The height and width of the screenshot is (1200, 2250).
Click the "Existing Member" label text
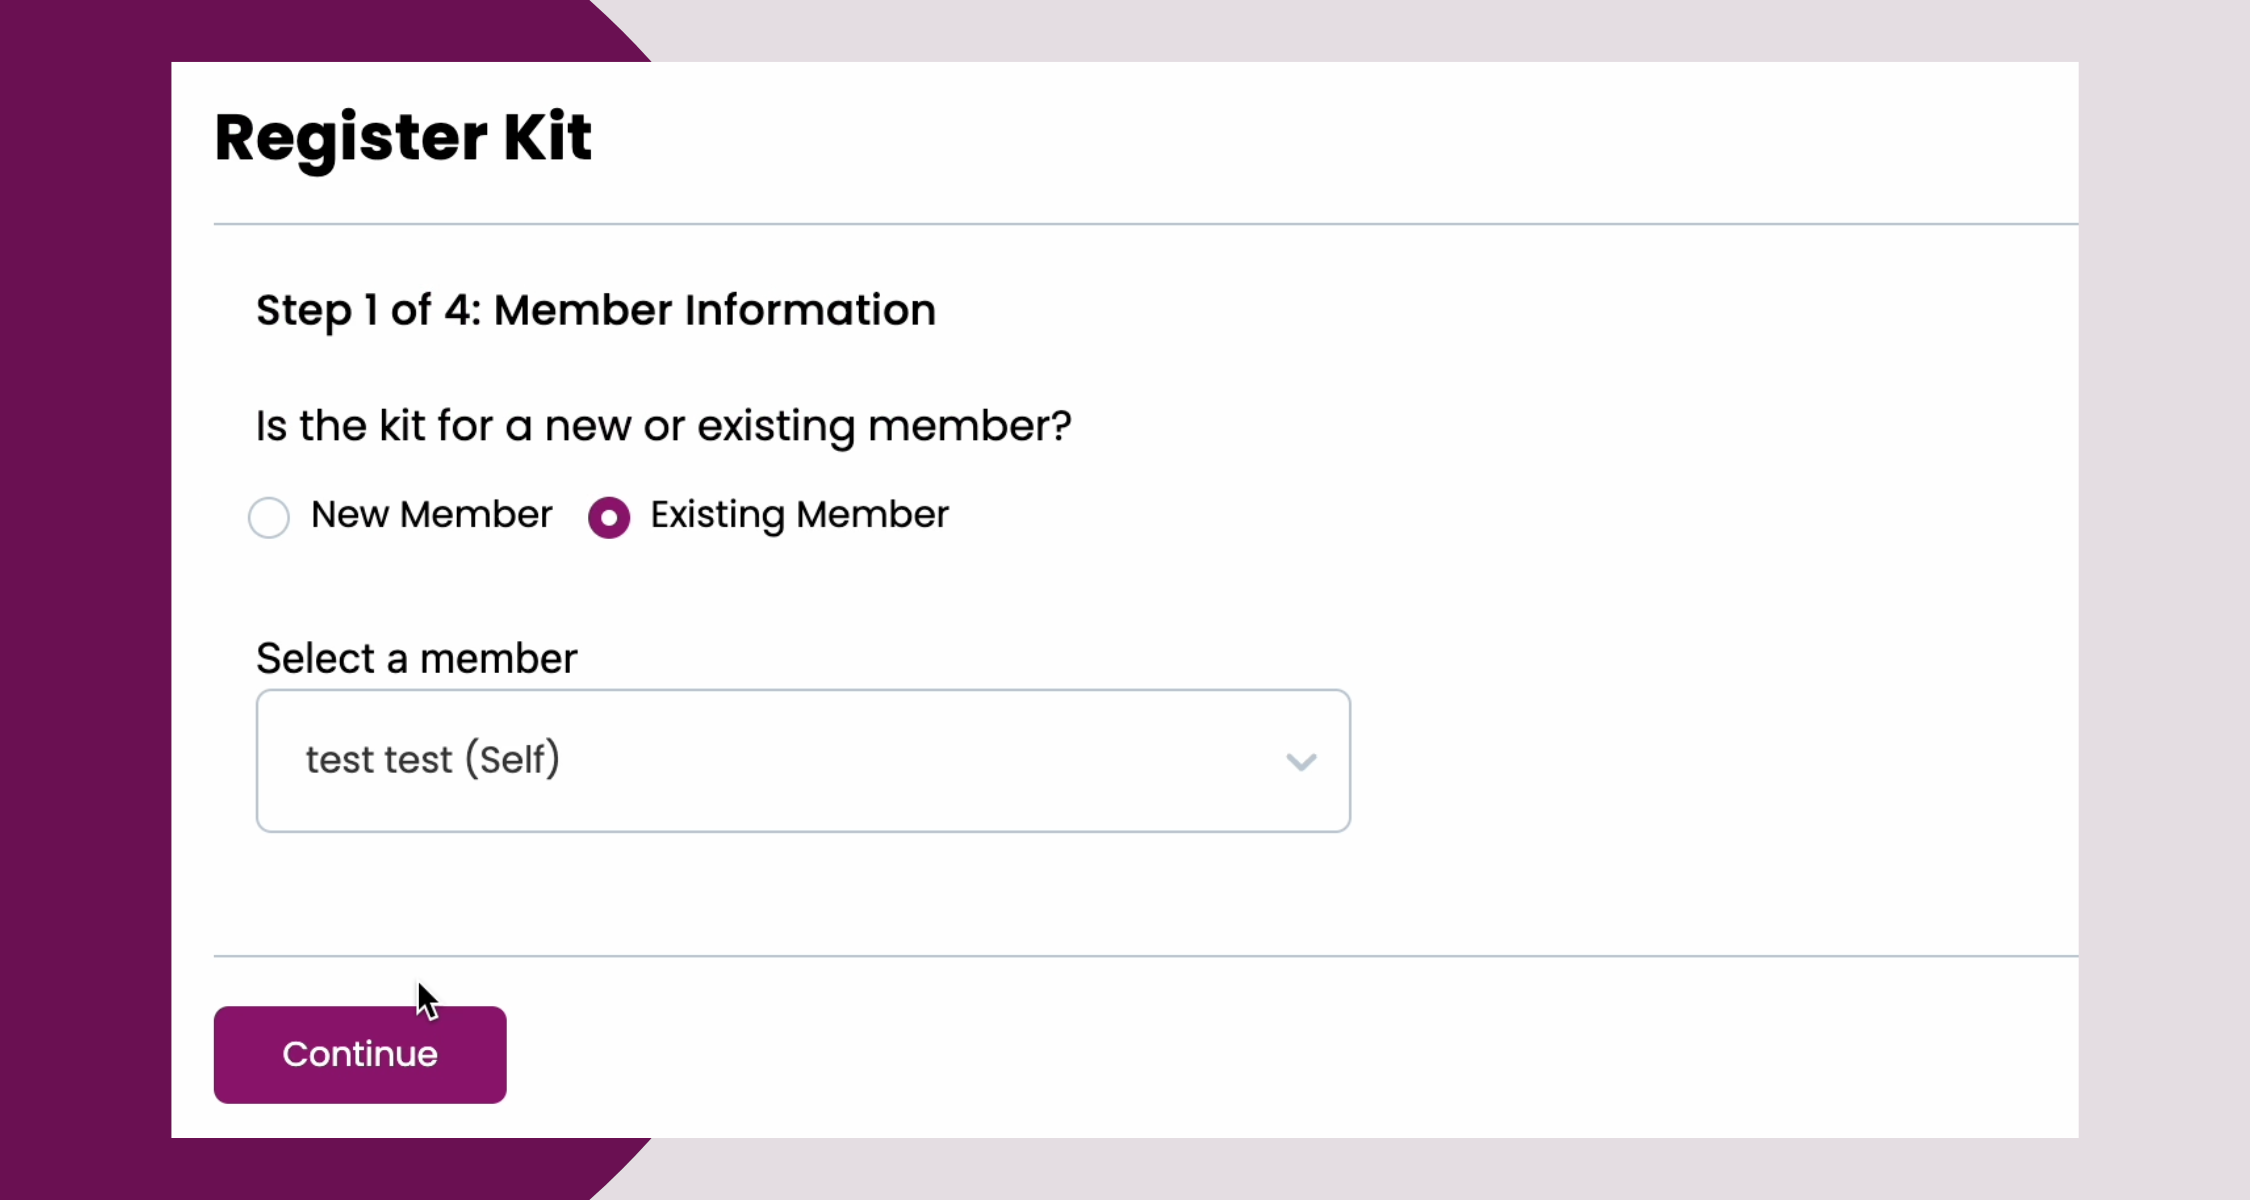(799, 515)
